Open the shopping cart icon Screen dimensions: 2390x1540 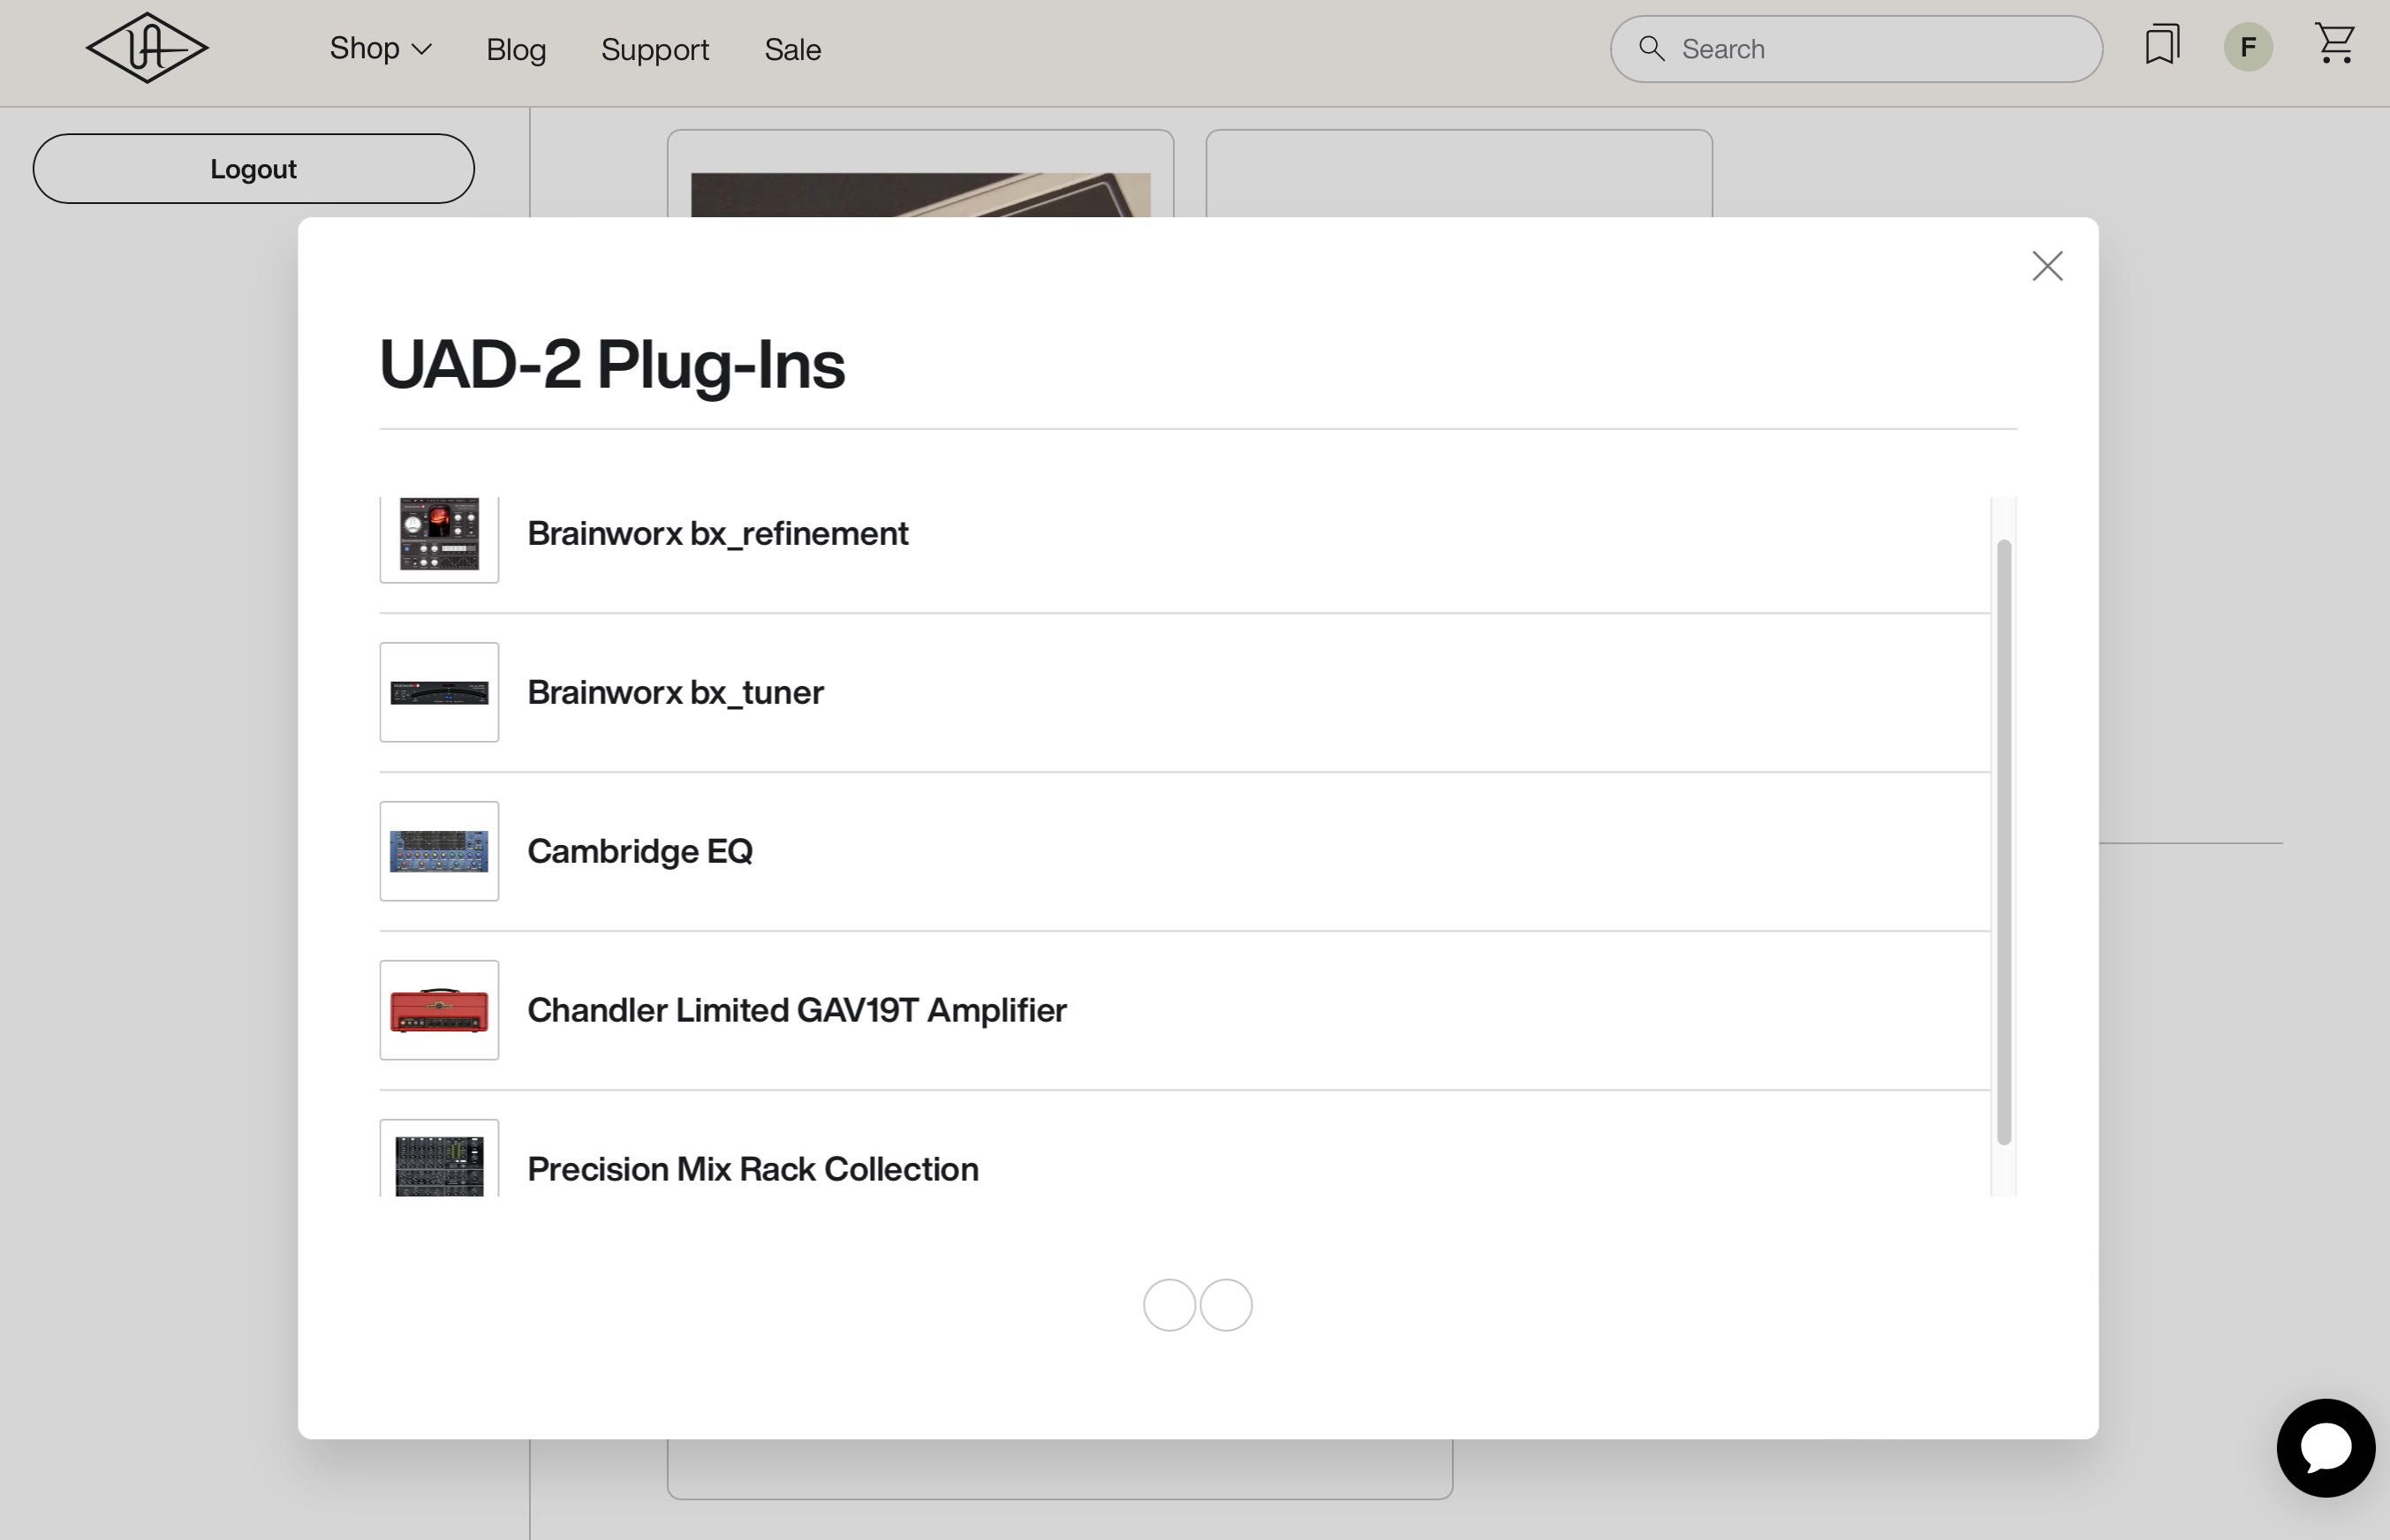coord(2335,44)
